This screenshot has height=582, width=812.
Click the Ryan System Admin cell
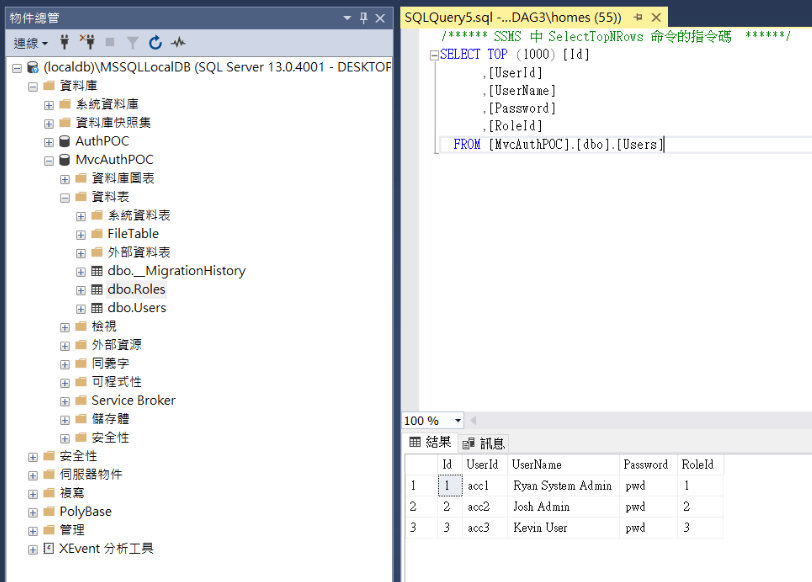[562, 486]
